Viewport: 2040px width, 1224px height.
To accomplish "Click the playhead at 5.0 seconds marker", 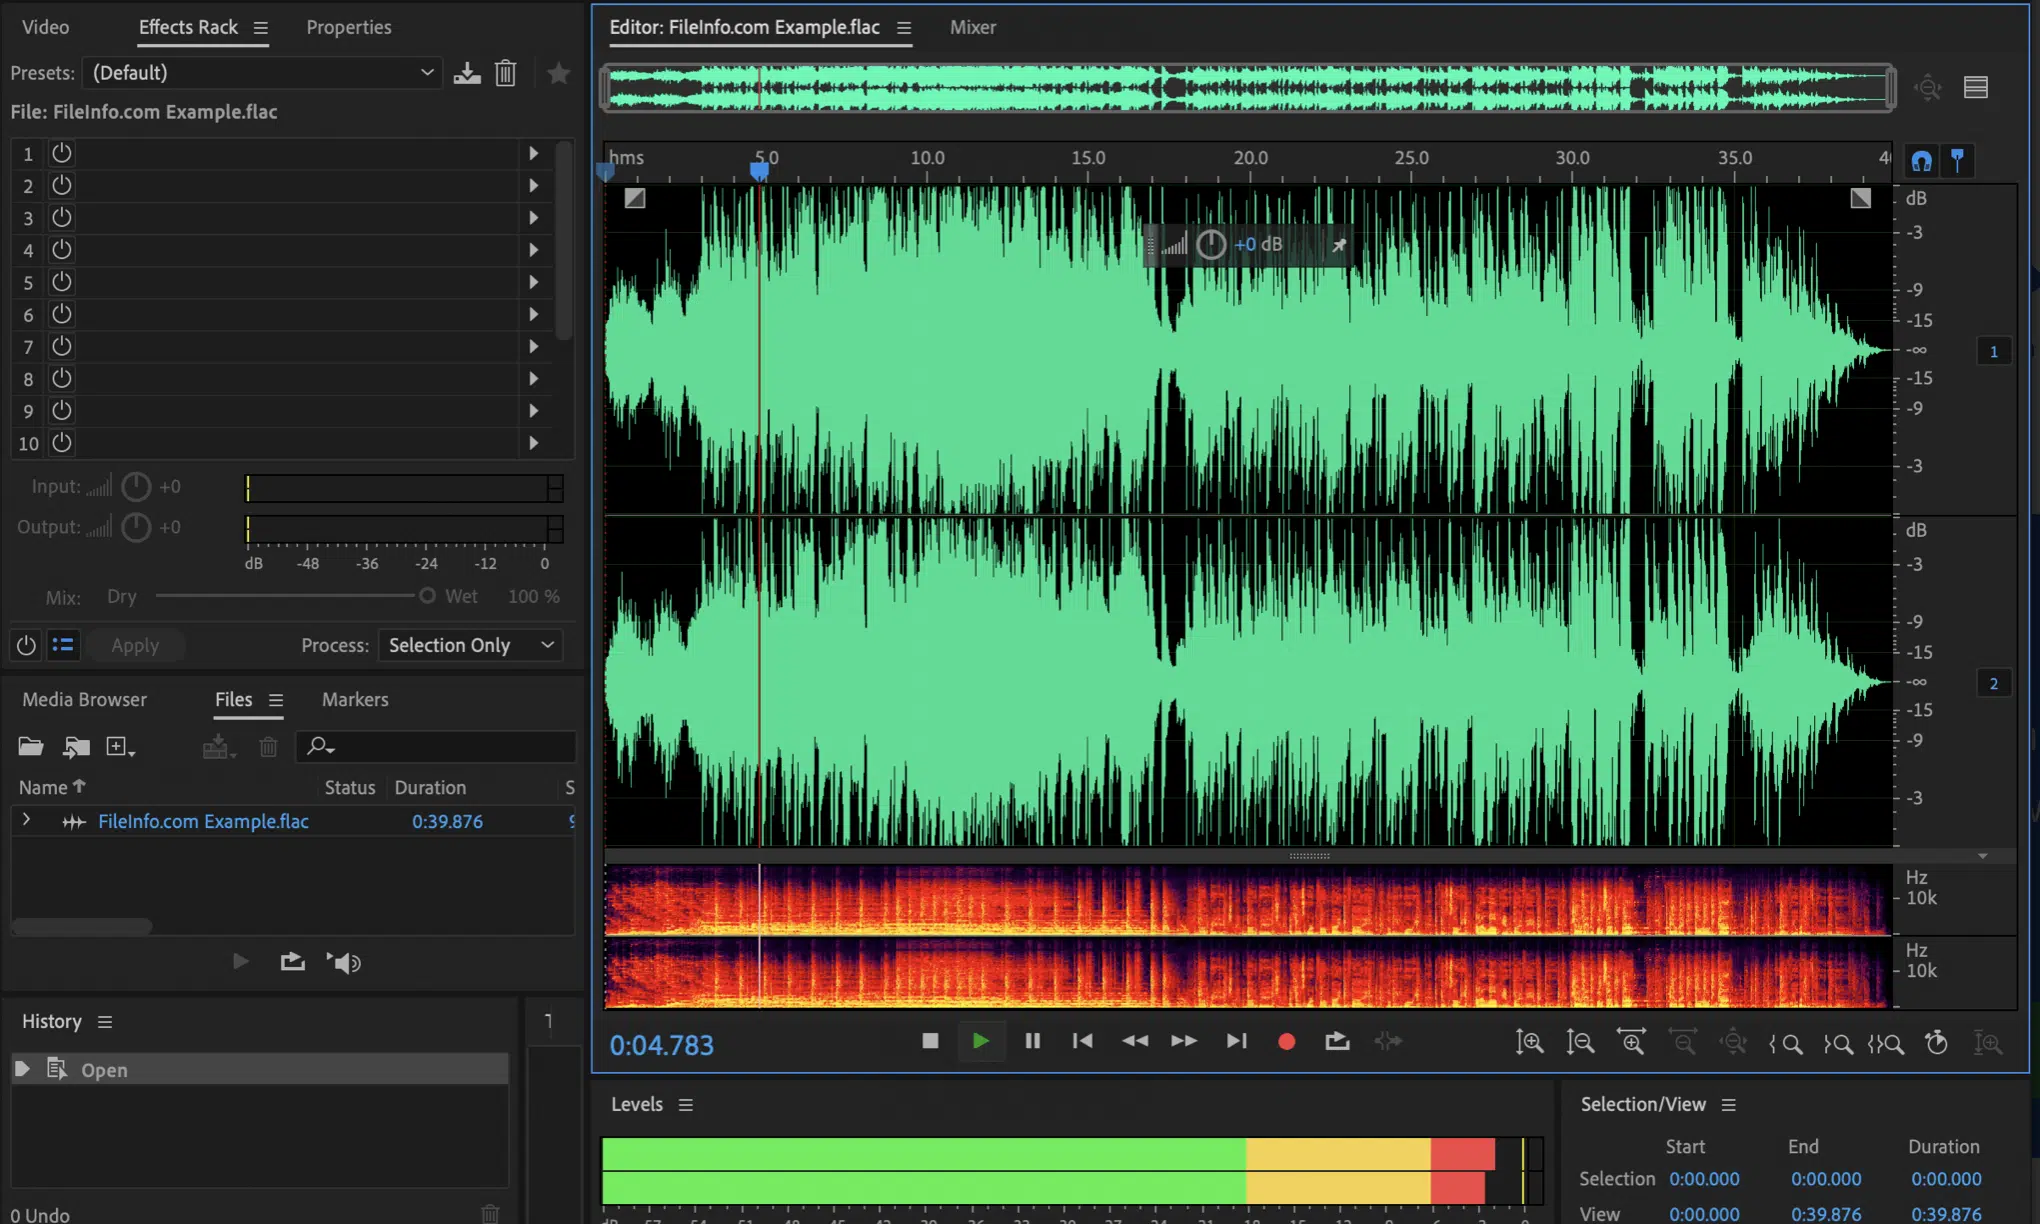I will point(759,170).
